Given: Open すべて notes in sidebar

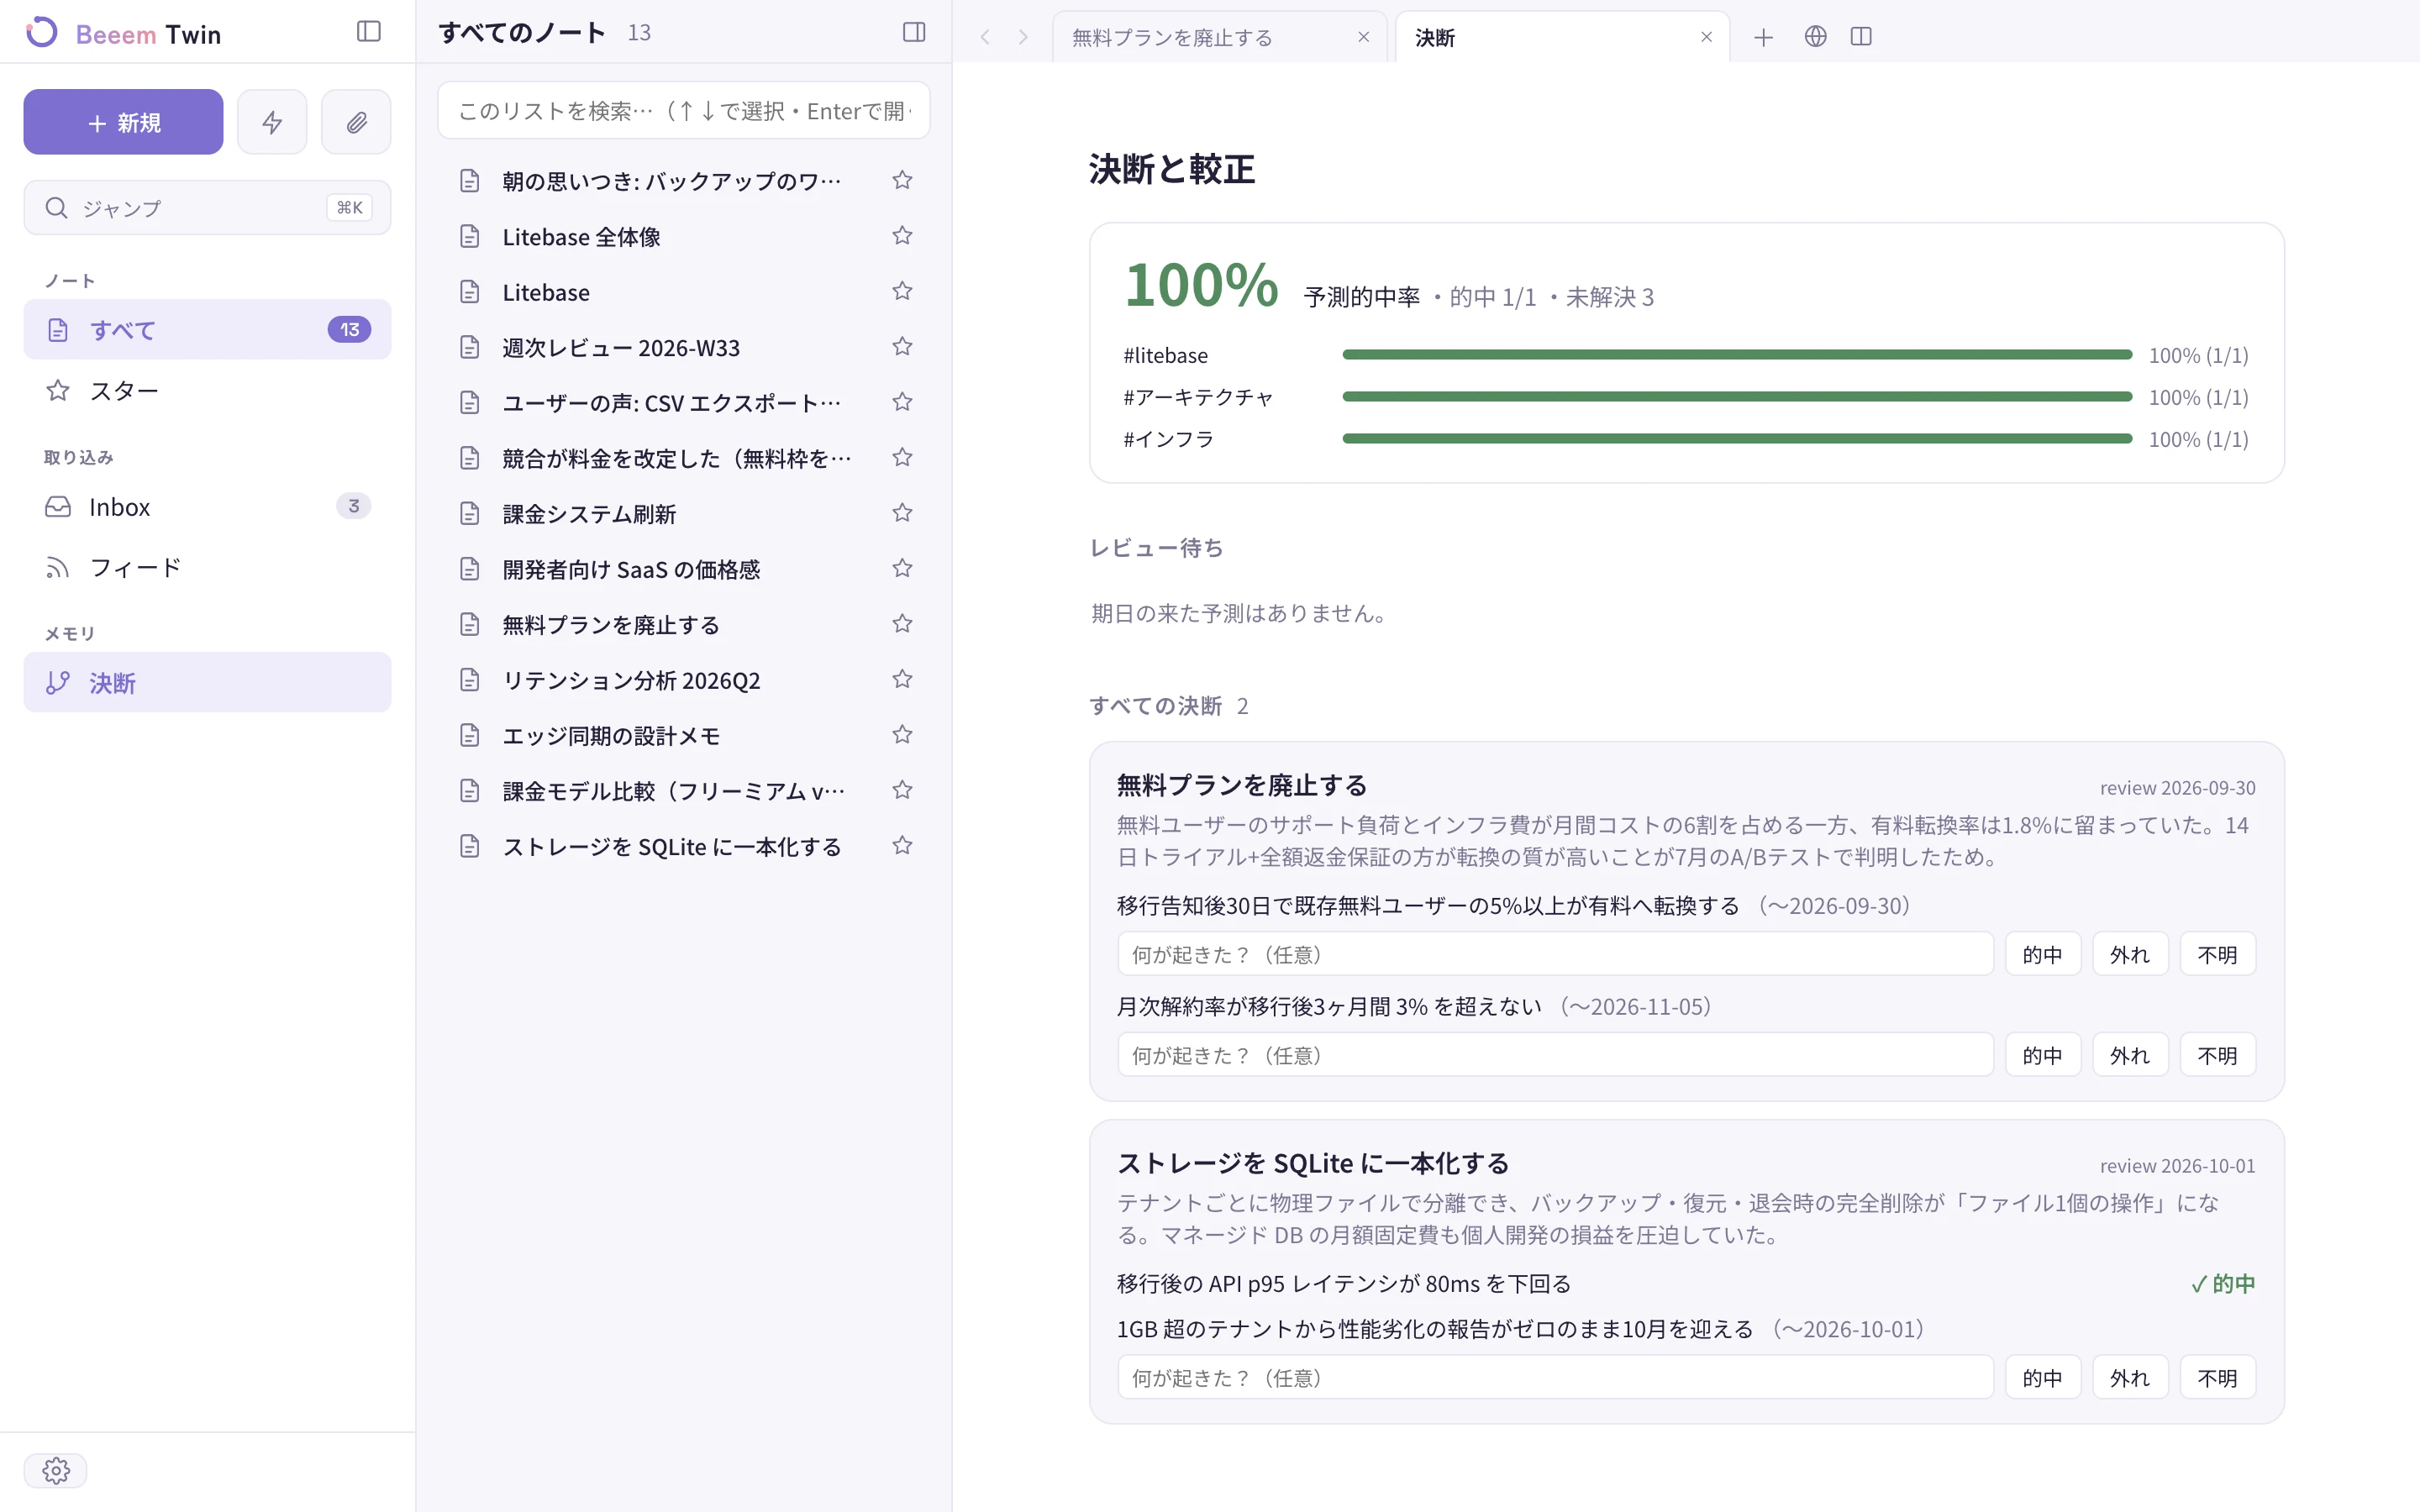Looking at the screenshot, I should [x=207, y=329].
